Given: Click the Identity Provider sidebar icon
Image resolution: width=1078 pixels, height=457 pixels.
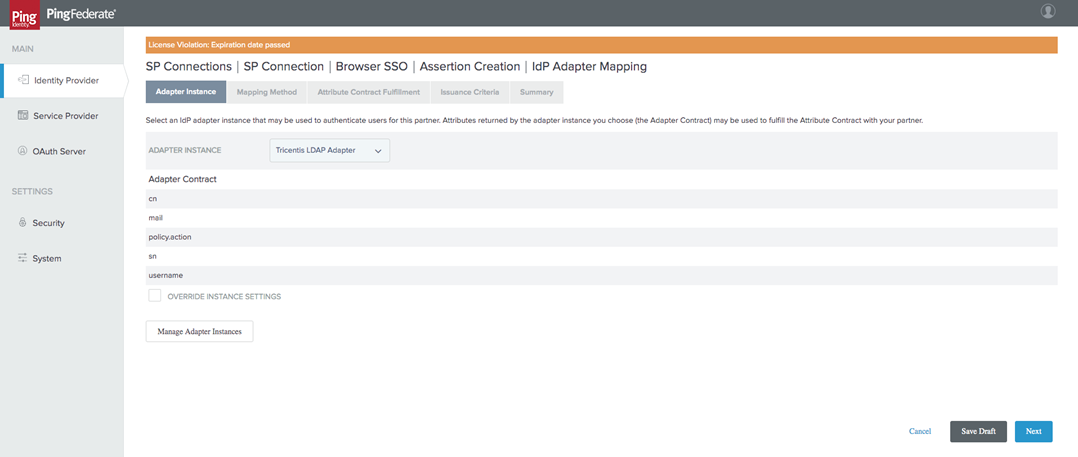Looking at the screenshot, I should coord(22,80).
